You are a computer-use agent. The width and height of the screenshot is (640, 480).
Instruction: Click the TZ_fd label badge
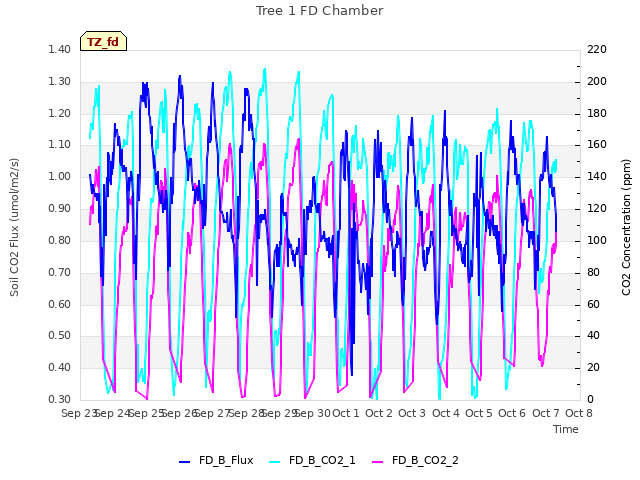(103, 42)
